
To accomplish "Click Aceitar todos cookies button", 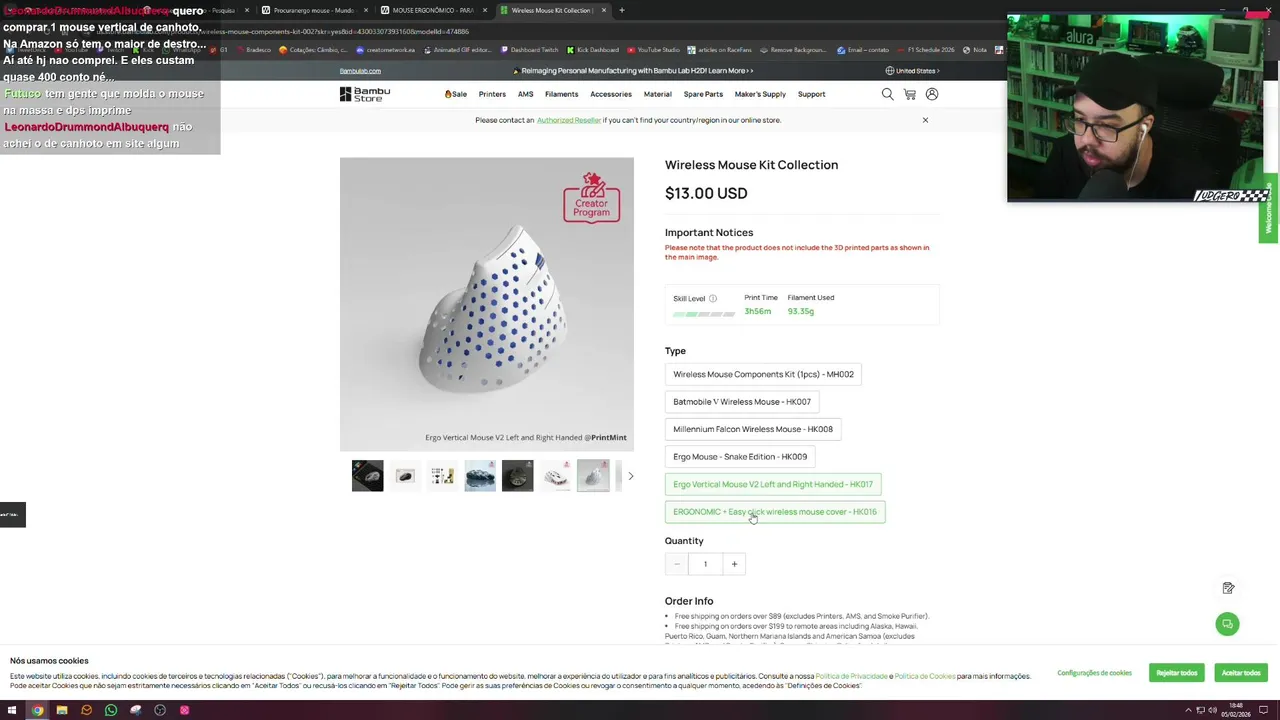I will click(1241, 673).
